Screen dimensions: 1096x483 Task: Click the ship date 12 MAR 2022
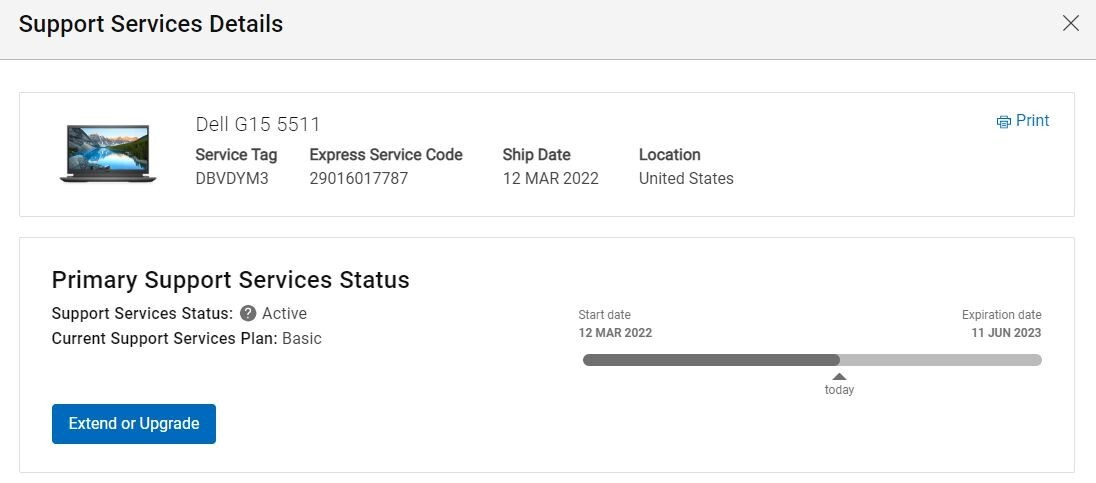[x=550, y=178]
